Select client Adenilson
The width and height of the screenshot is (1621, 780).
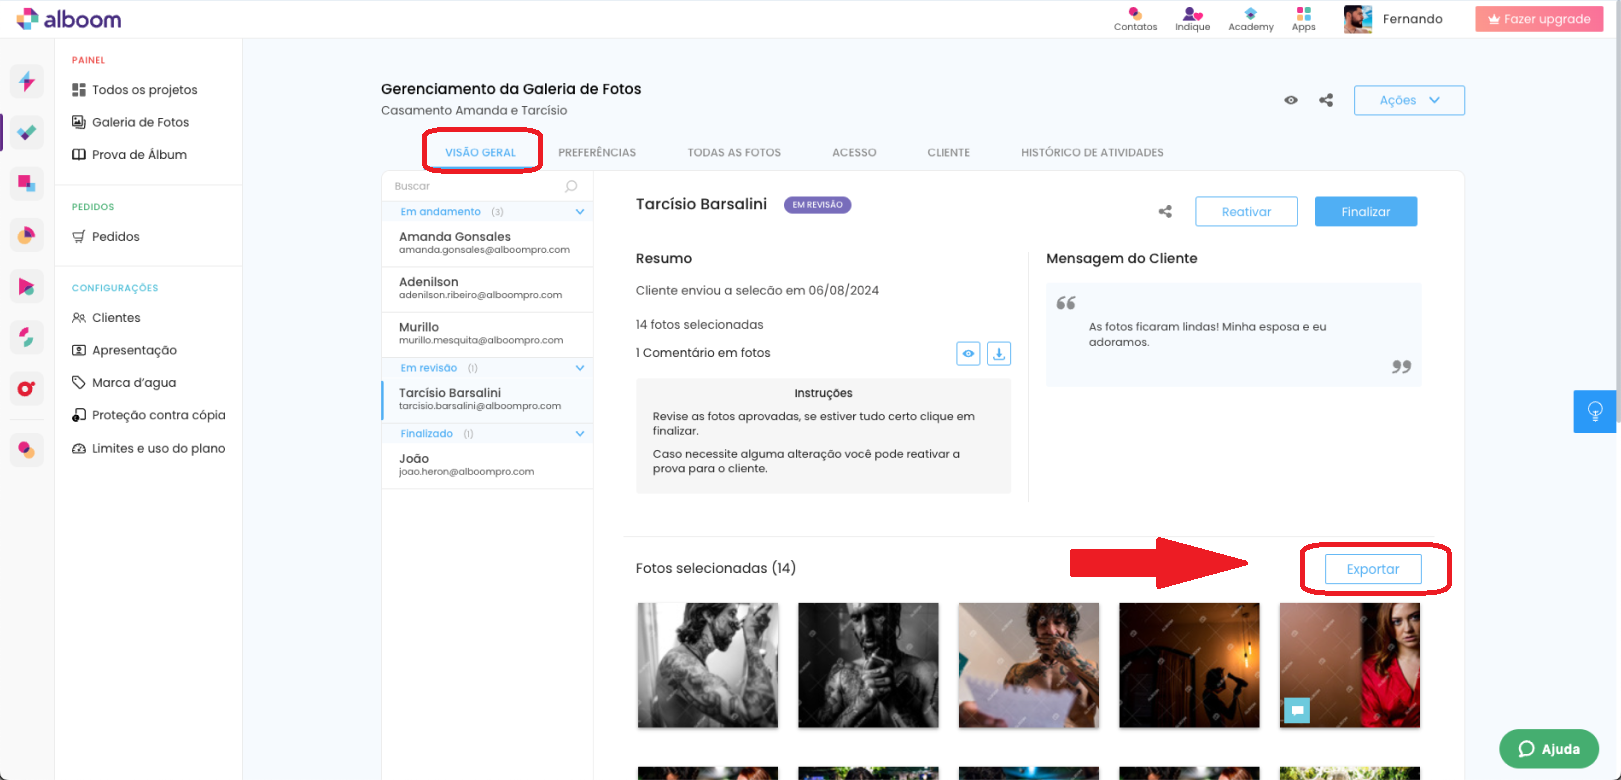487,289
